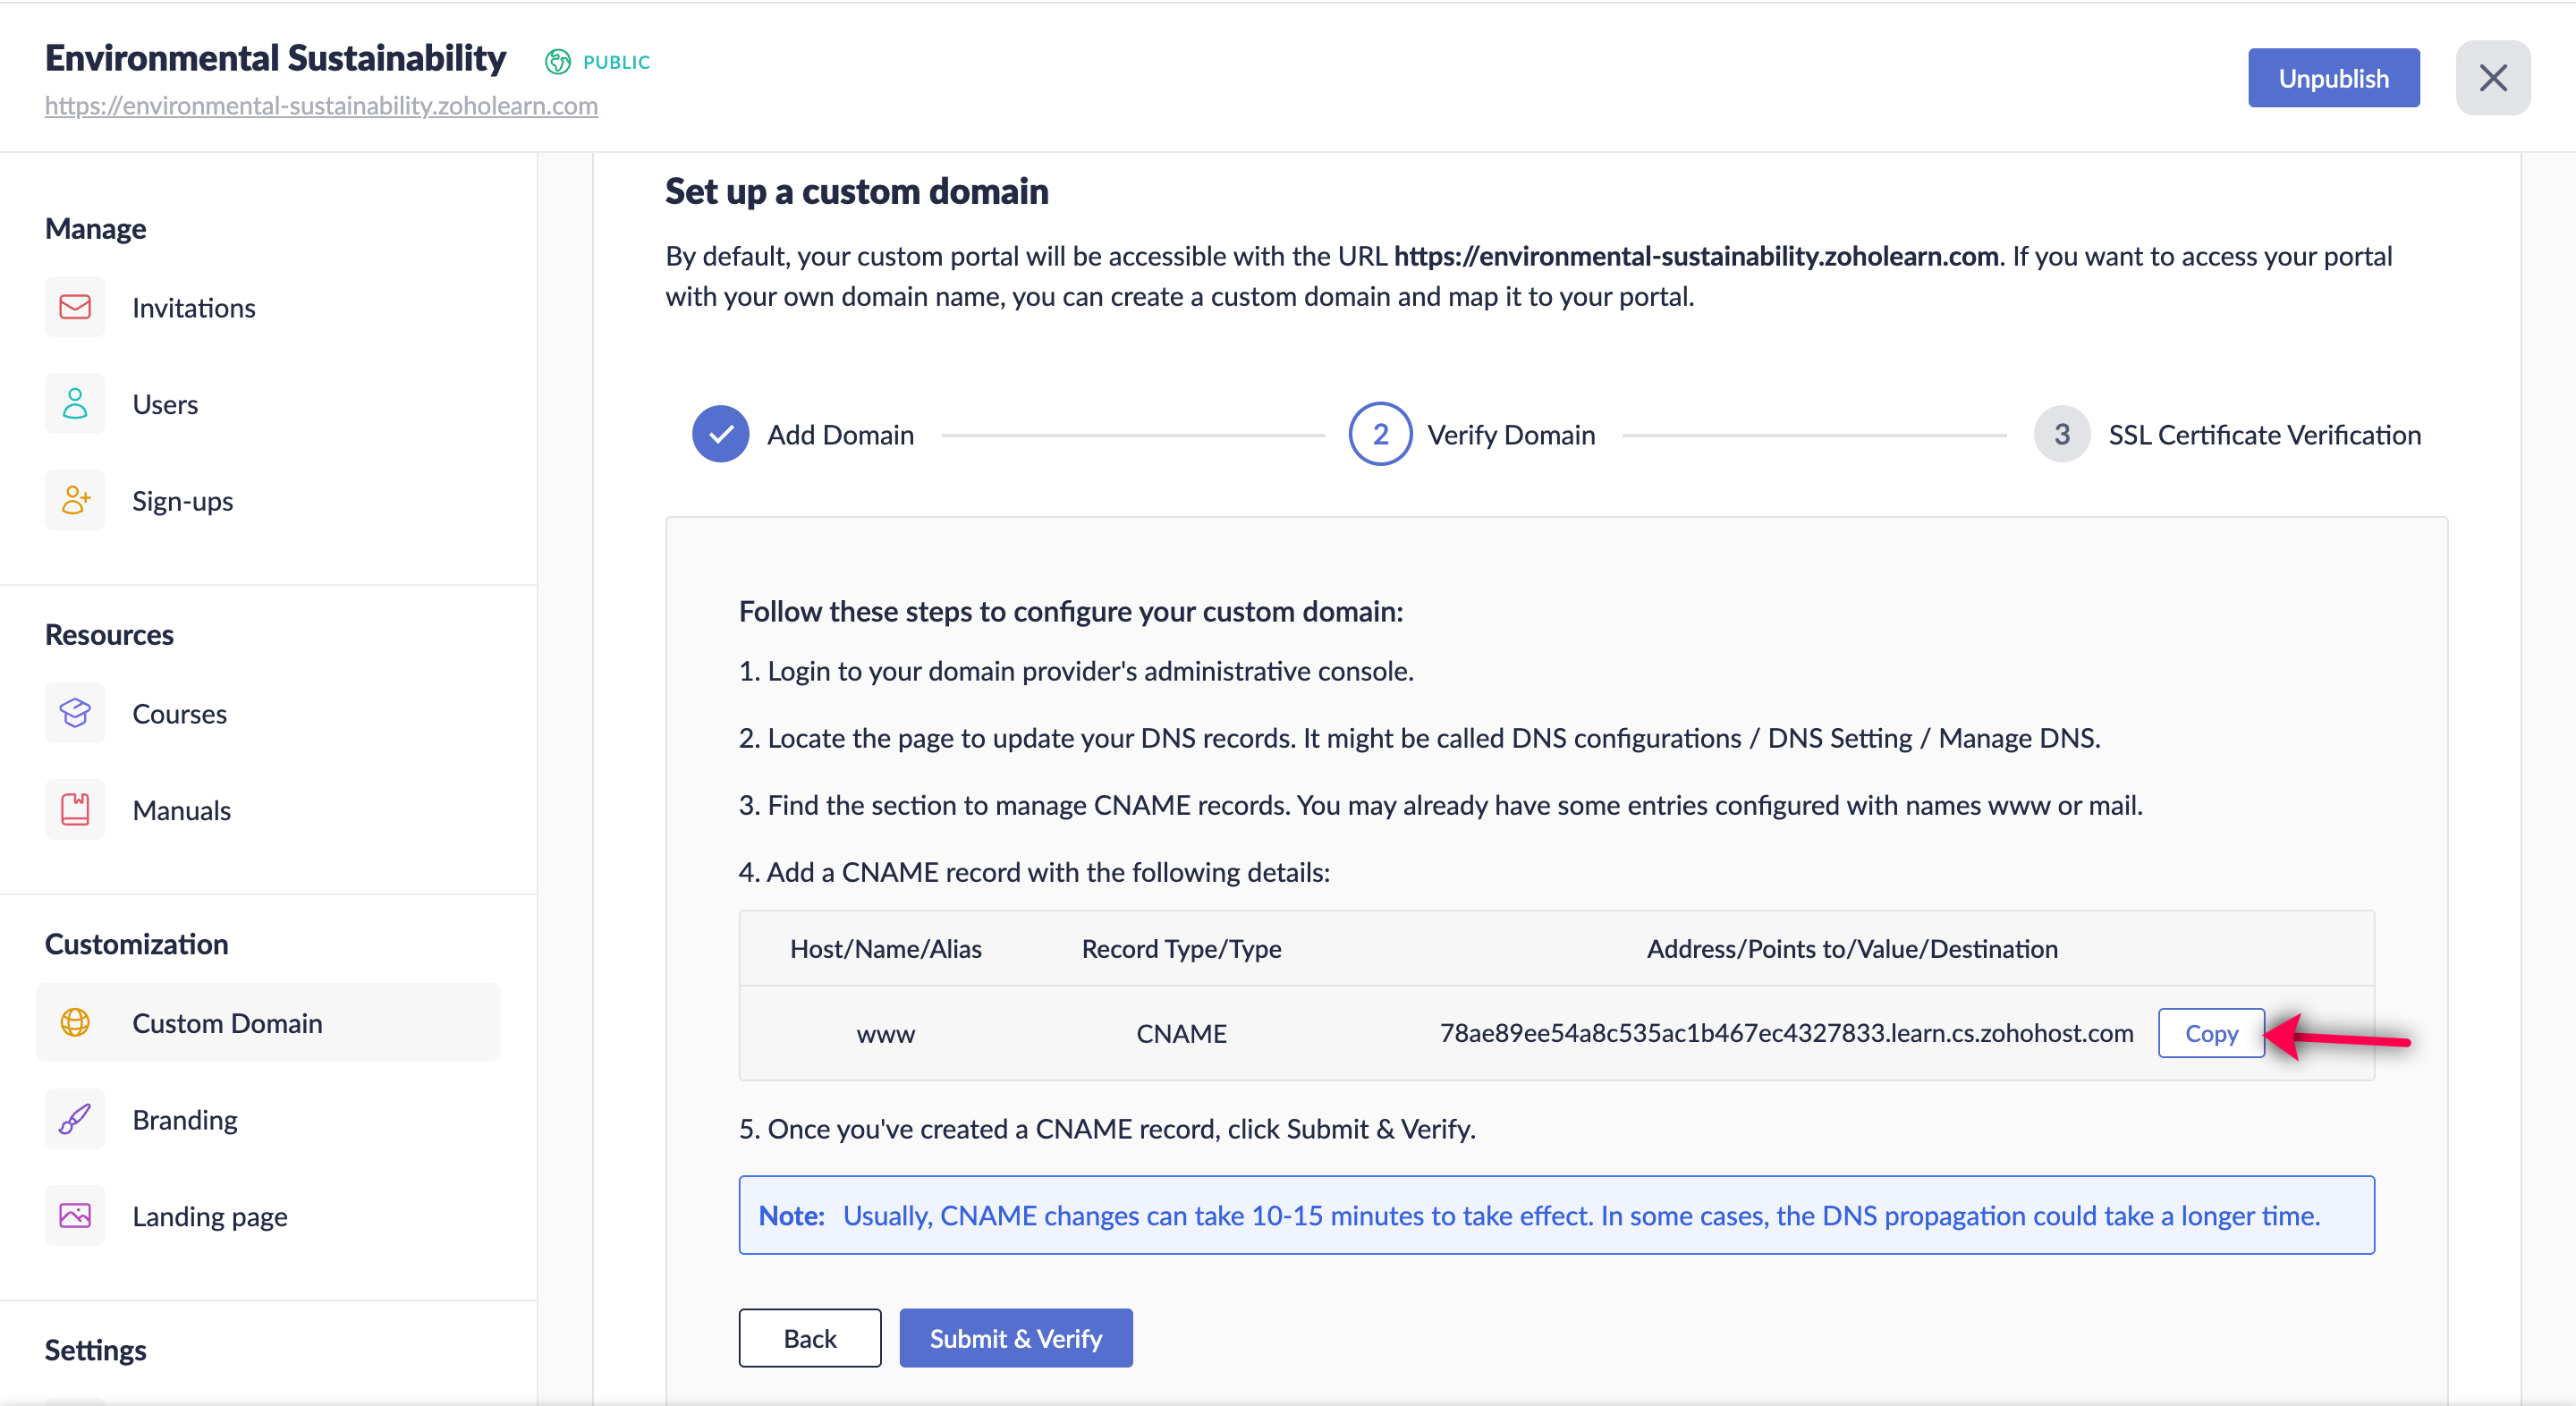This screenshot has height=1406, width=2576.
Task: Click the Landing page image icon
Action: [75, 1216]
